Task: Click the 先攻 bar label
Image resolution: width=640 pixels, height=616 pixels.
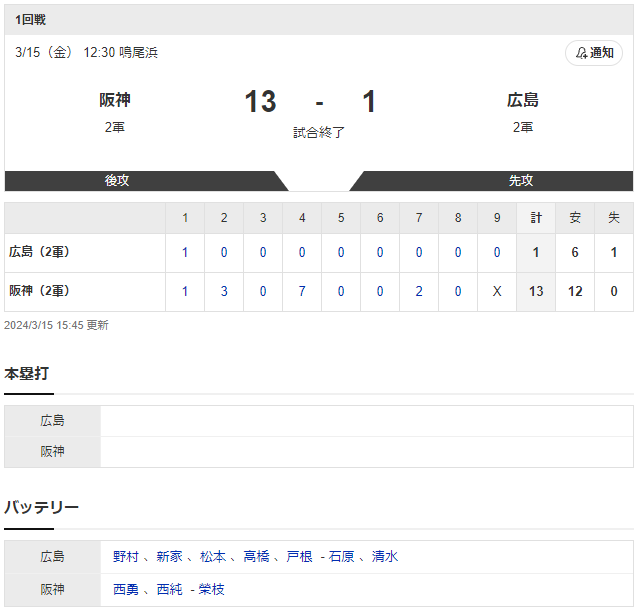Action: click(x=522, y=181)
